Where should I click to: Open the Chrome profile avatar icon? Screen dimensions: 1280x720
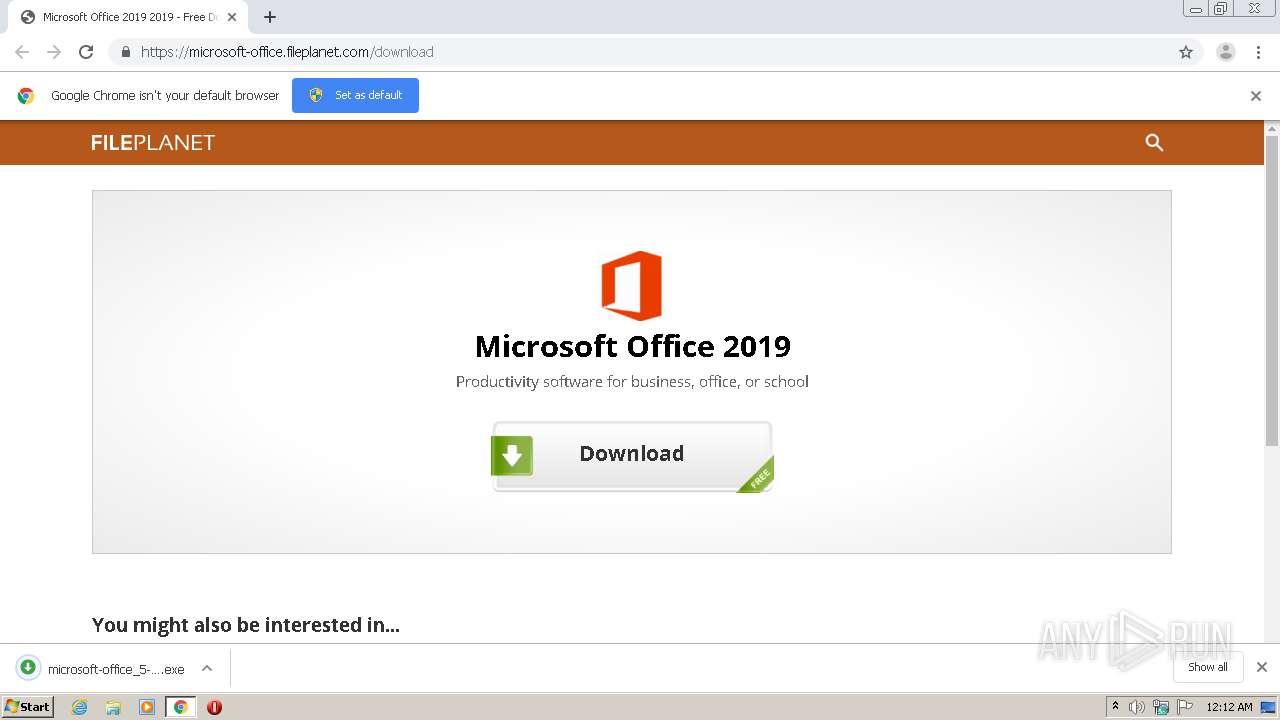coord(1226,52)
